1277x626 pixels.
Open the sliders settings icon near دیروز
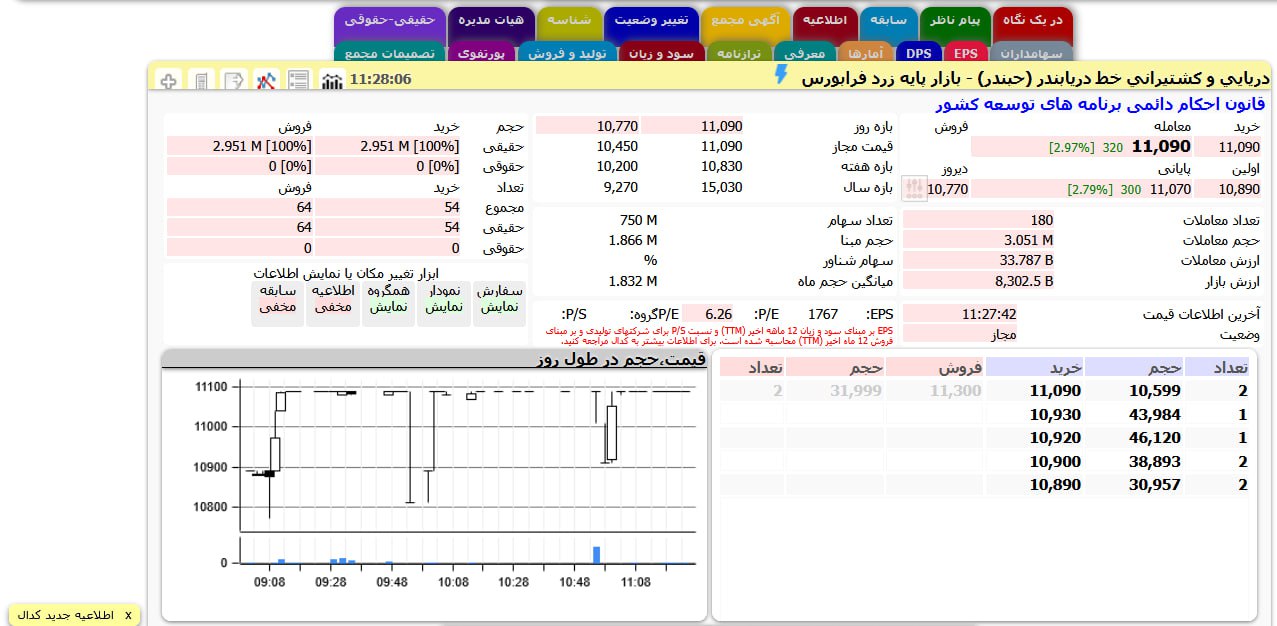[914, 188]
